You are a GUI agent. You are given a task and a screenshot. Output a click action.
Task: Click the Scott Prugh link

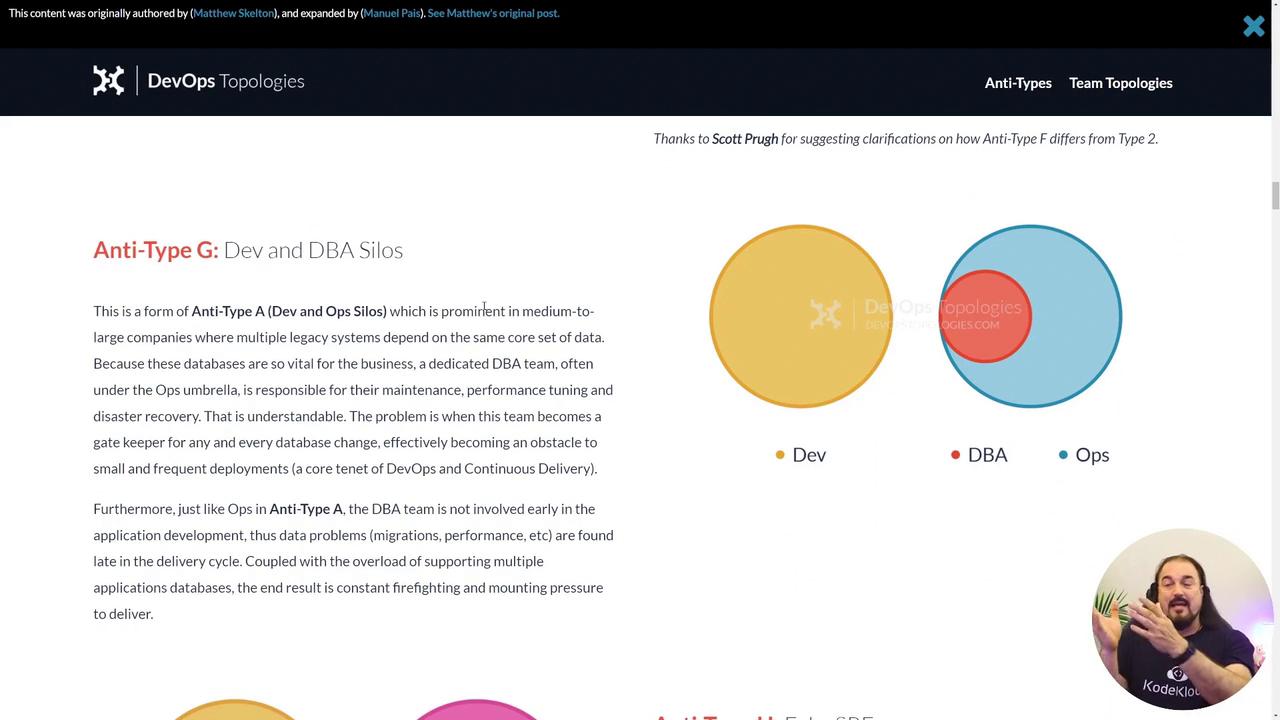745,139
